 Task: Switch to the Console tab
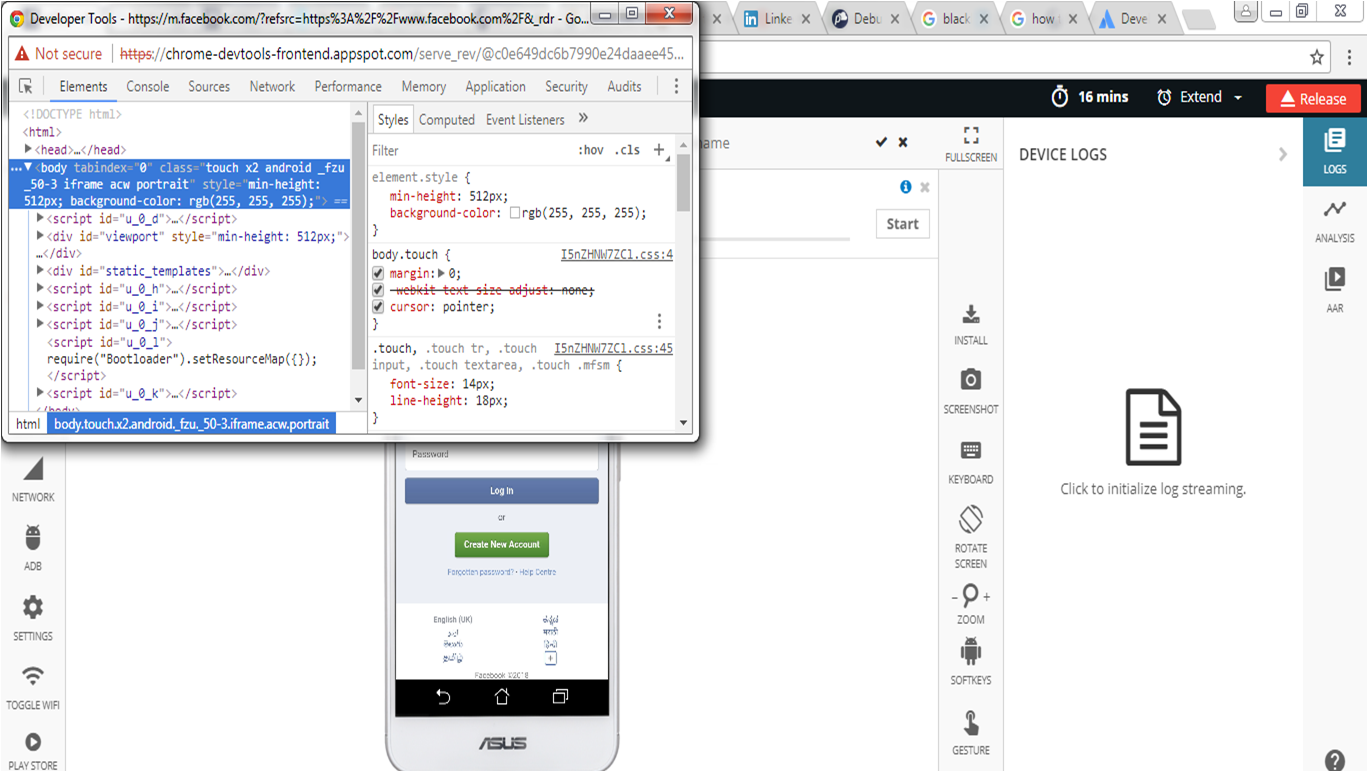(x=148, y=87)
